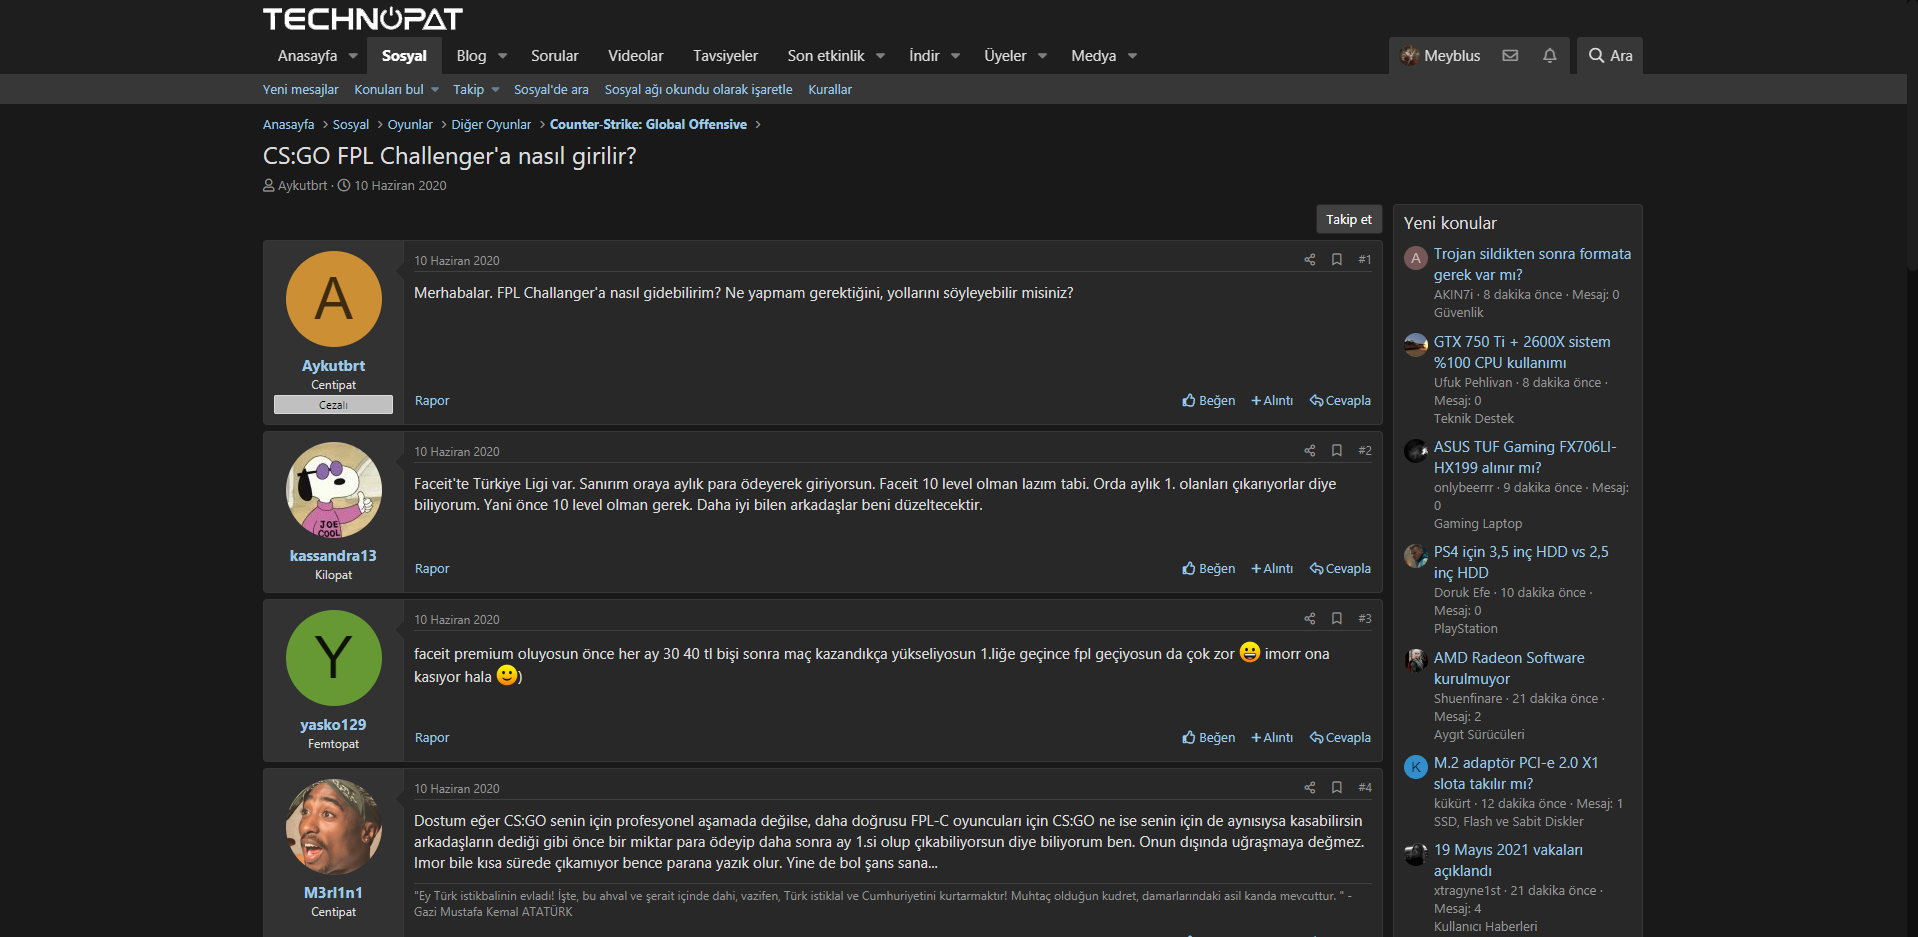Bookmark post #2
Viewport: 1918px width, 937px height.
1336,451
